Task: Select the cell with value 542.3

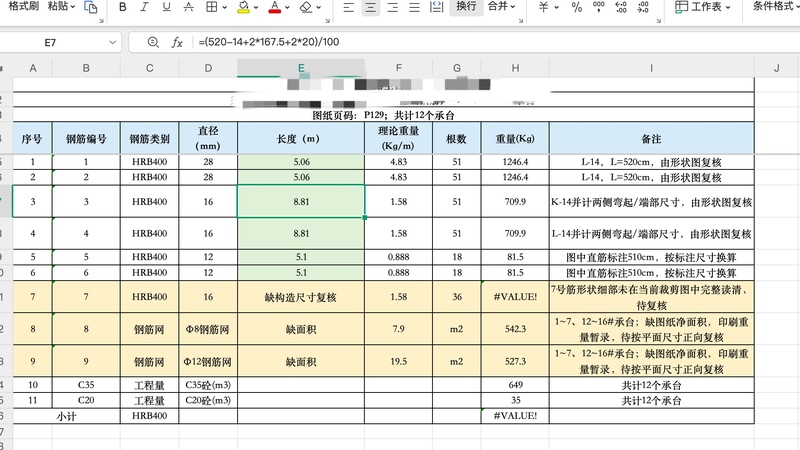Action: (x=515, y=329)
